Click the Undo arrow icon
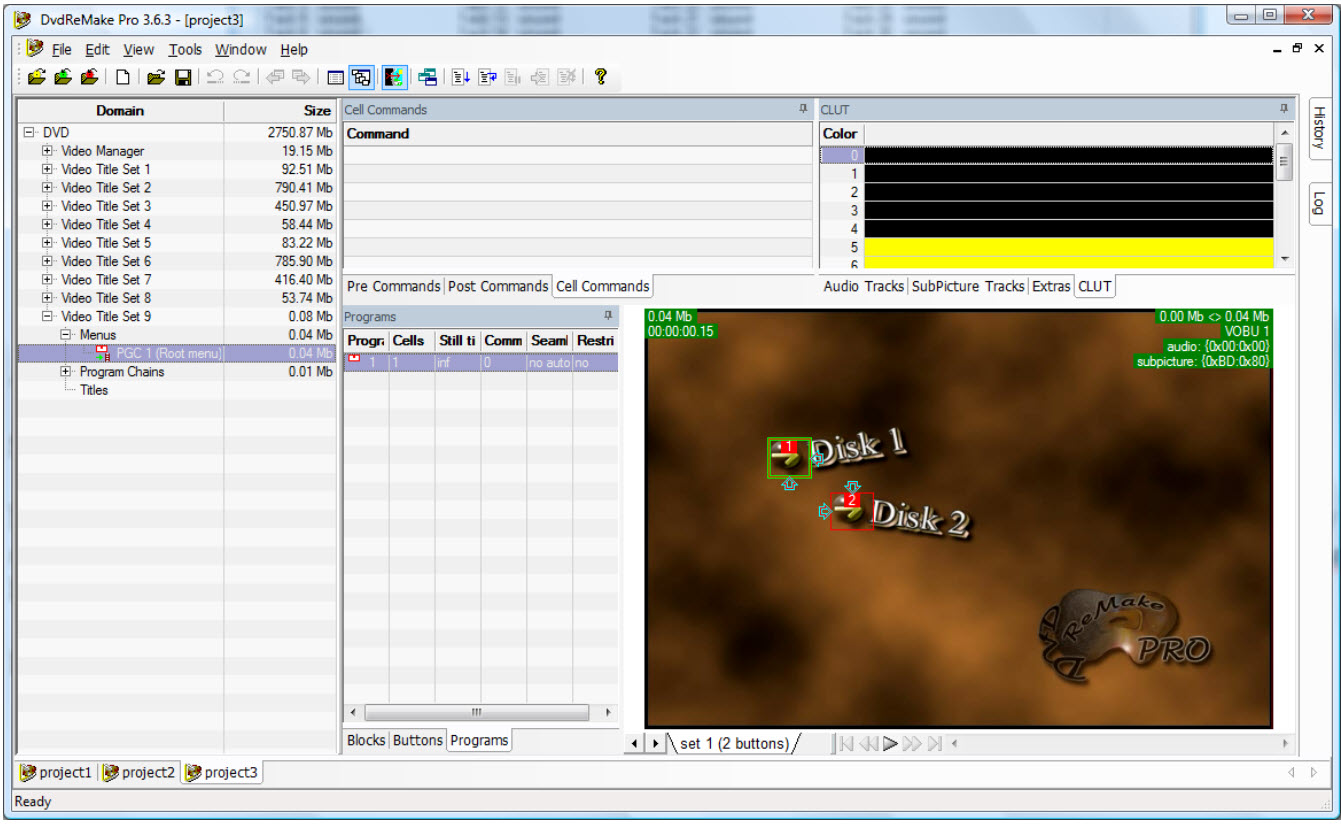The height and width of the screenshot is (826, 1341). coord(215,77)
